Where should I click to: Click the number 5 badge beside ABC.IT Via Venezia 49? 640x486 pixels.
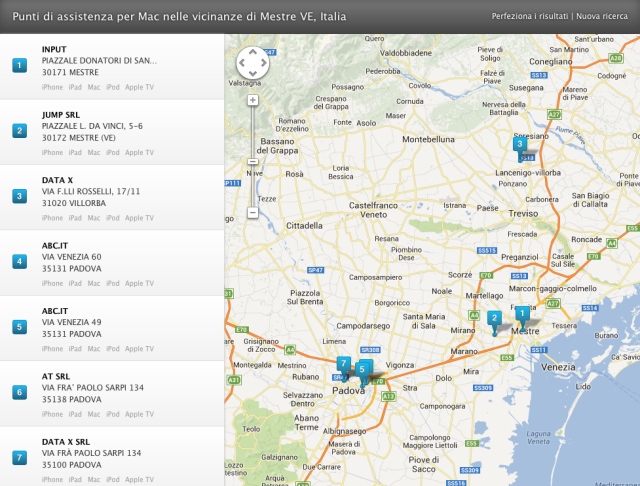coord(19,327)
